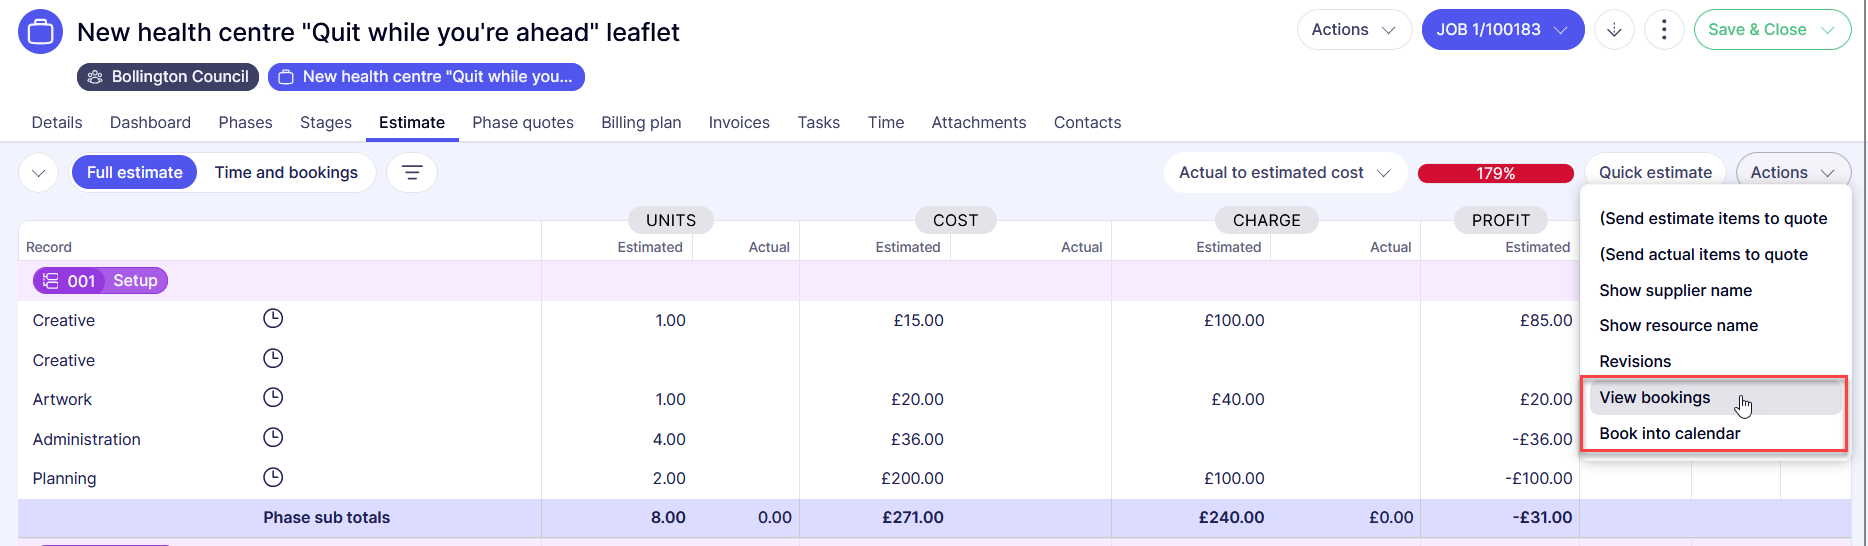This screenshot has width=1868, height=546.
Task: Click clock icon on Artwork row
Action: tap(273, 398)
